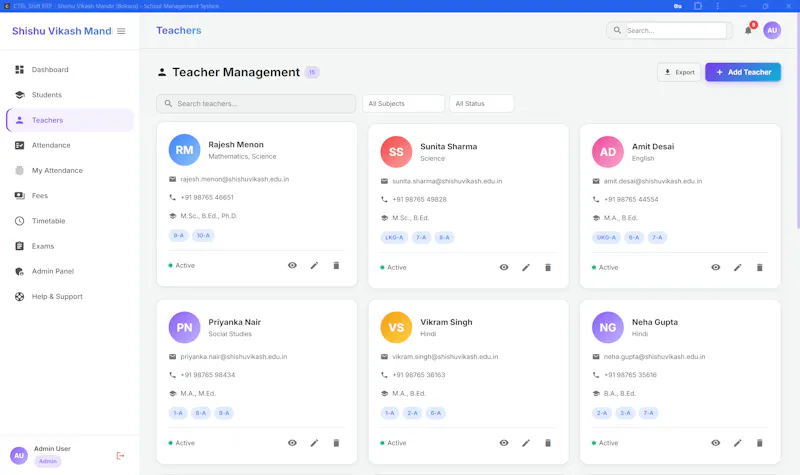Image resolution: width=800 pixels, height=475 pixels.
Task: Export the teacher list
Action: click(679, 72)
